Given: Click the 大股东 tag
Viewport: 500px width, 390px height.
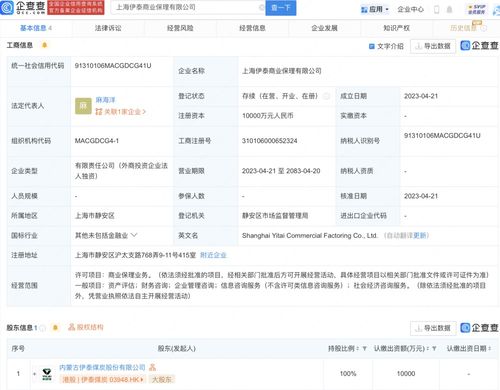Looking at the screenshot, I should pyautogui.click(x=161, y=379).
